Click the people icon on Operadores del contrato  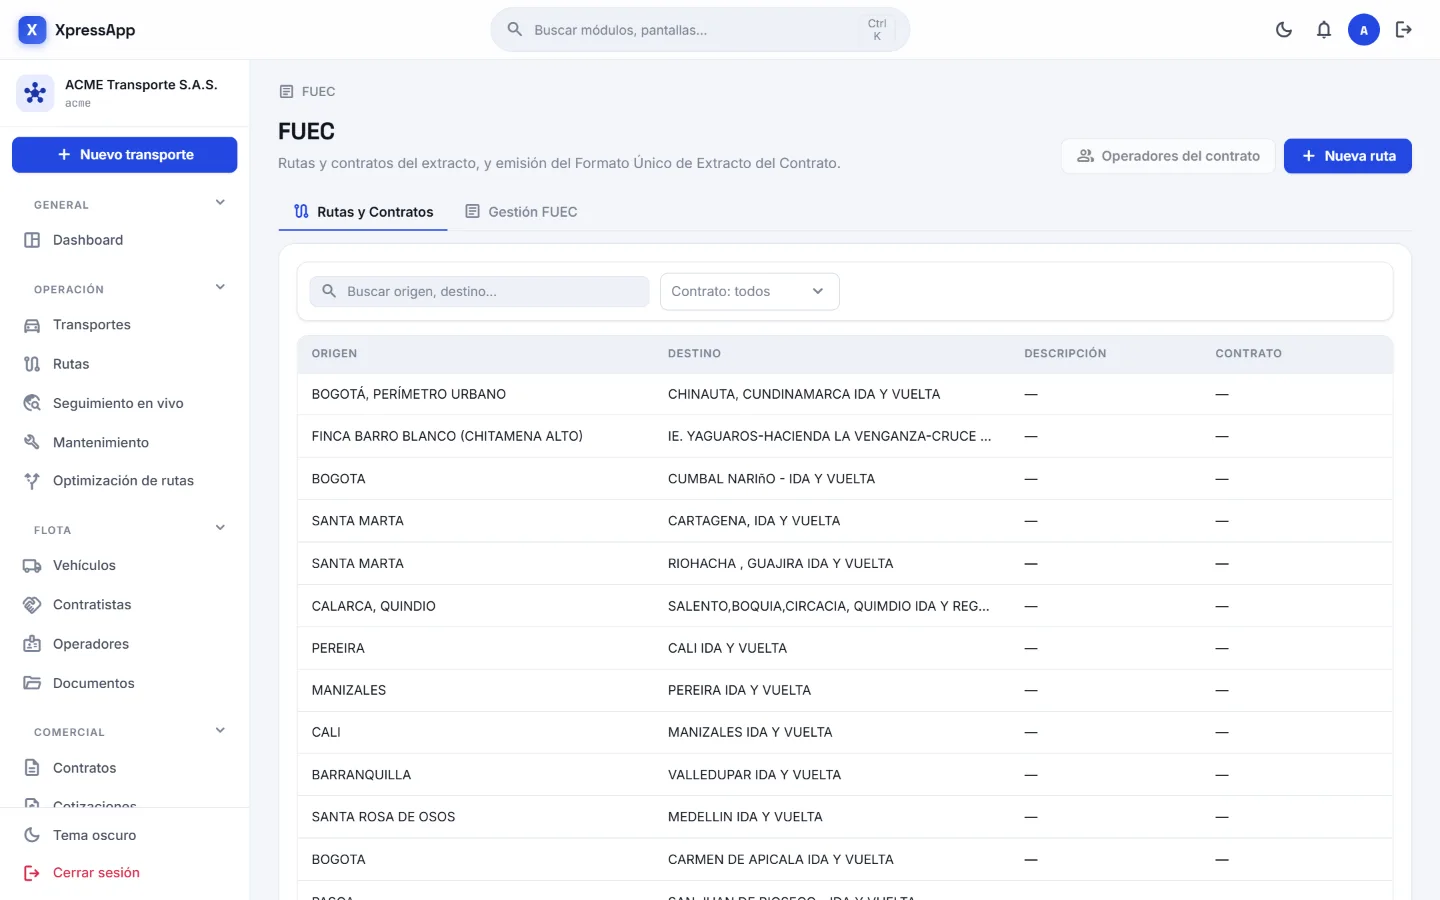[1085, 156]
